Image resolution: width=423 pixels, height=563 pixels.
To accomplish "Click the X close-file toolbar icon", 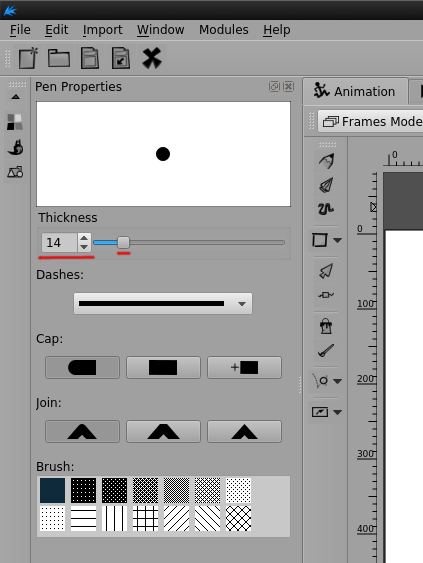I will click(x=152, y=58).
